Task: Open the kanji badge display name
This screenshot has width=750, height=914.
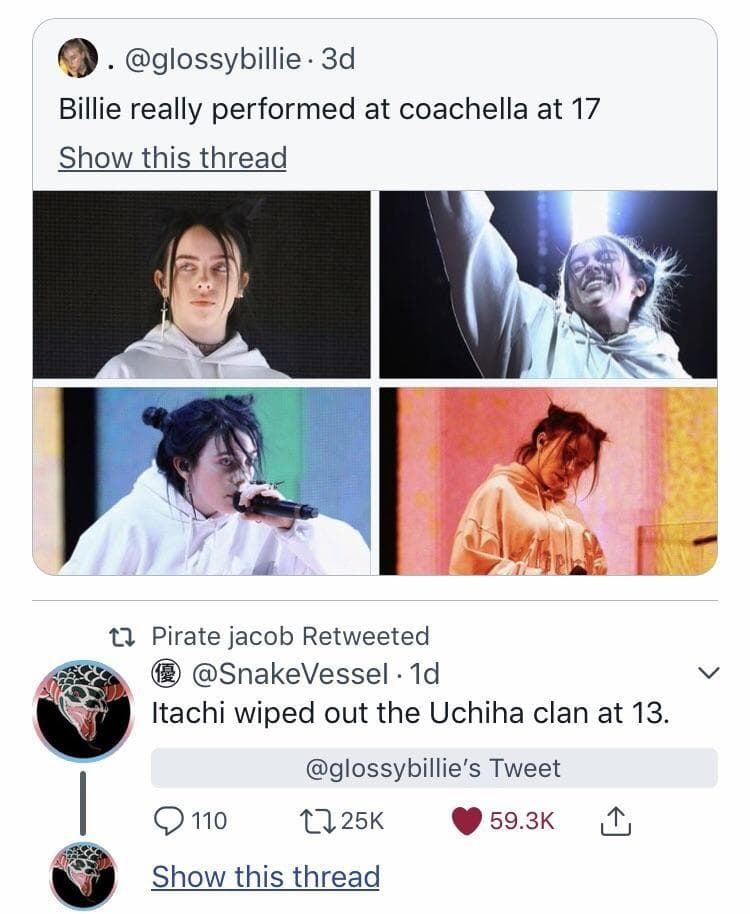Action: click(x=164, y=674)
